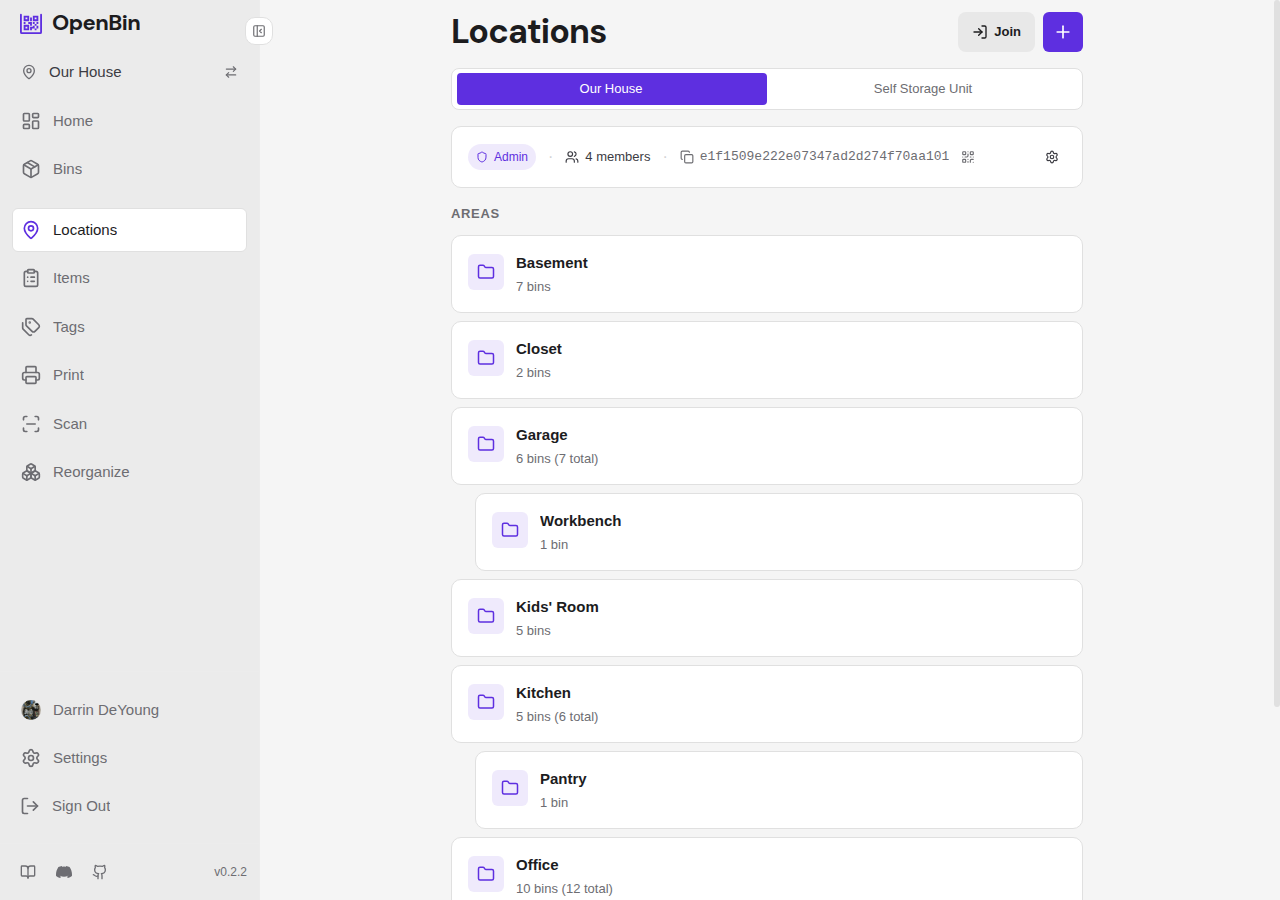1280x900 pixels.
Task: Sign out of OpenBin
Action: [78, 805]
